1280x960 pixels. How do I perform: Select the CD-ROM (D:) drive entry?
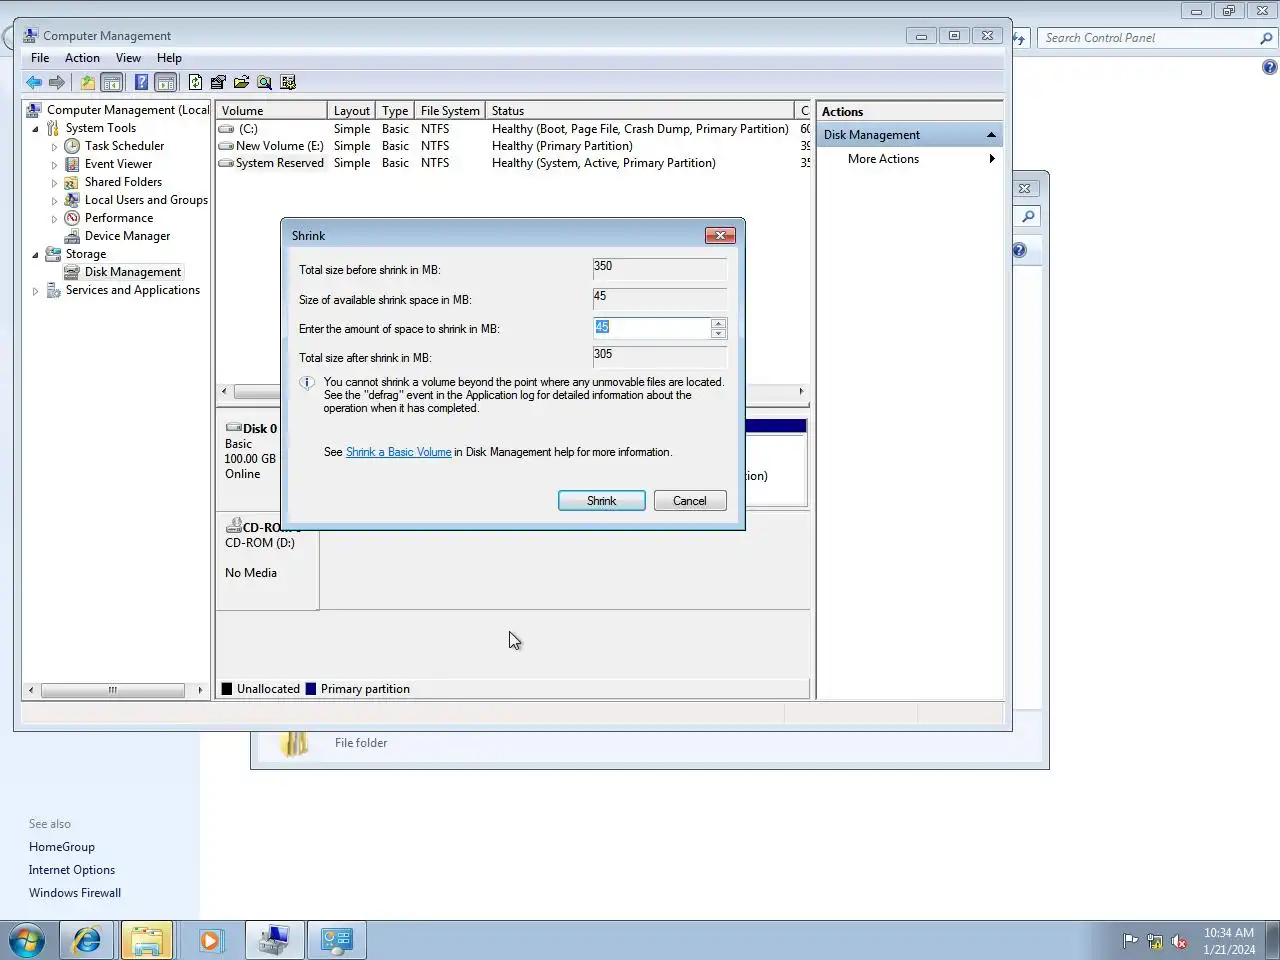259,543
